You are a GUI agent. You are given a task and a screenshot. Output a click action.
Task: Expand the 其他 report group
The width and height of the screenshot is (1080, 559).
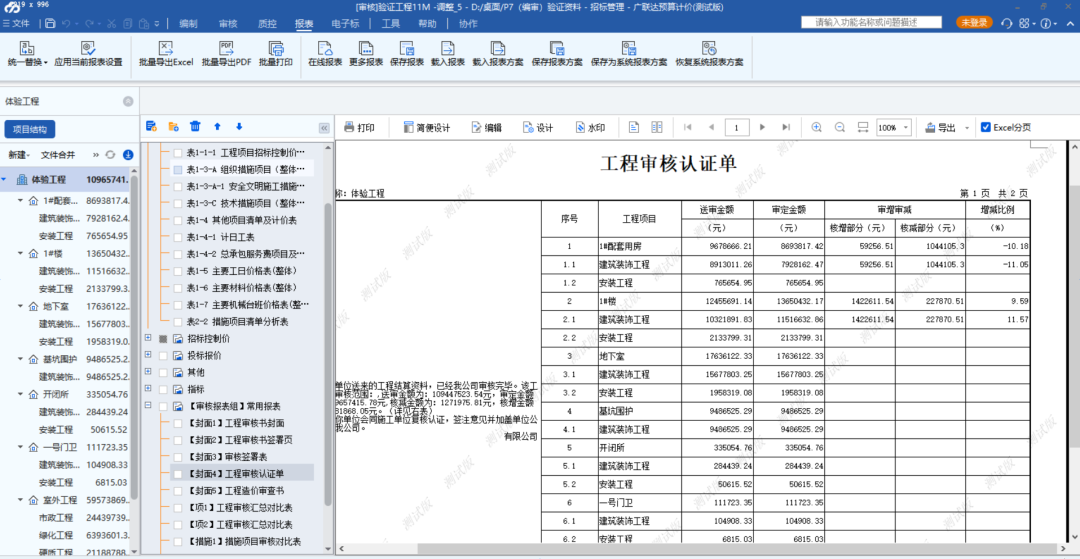click(148, 372)
